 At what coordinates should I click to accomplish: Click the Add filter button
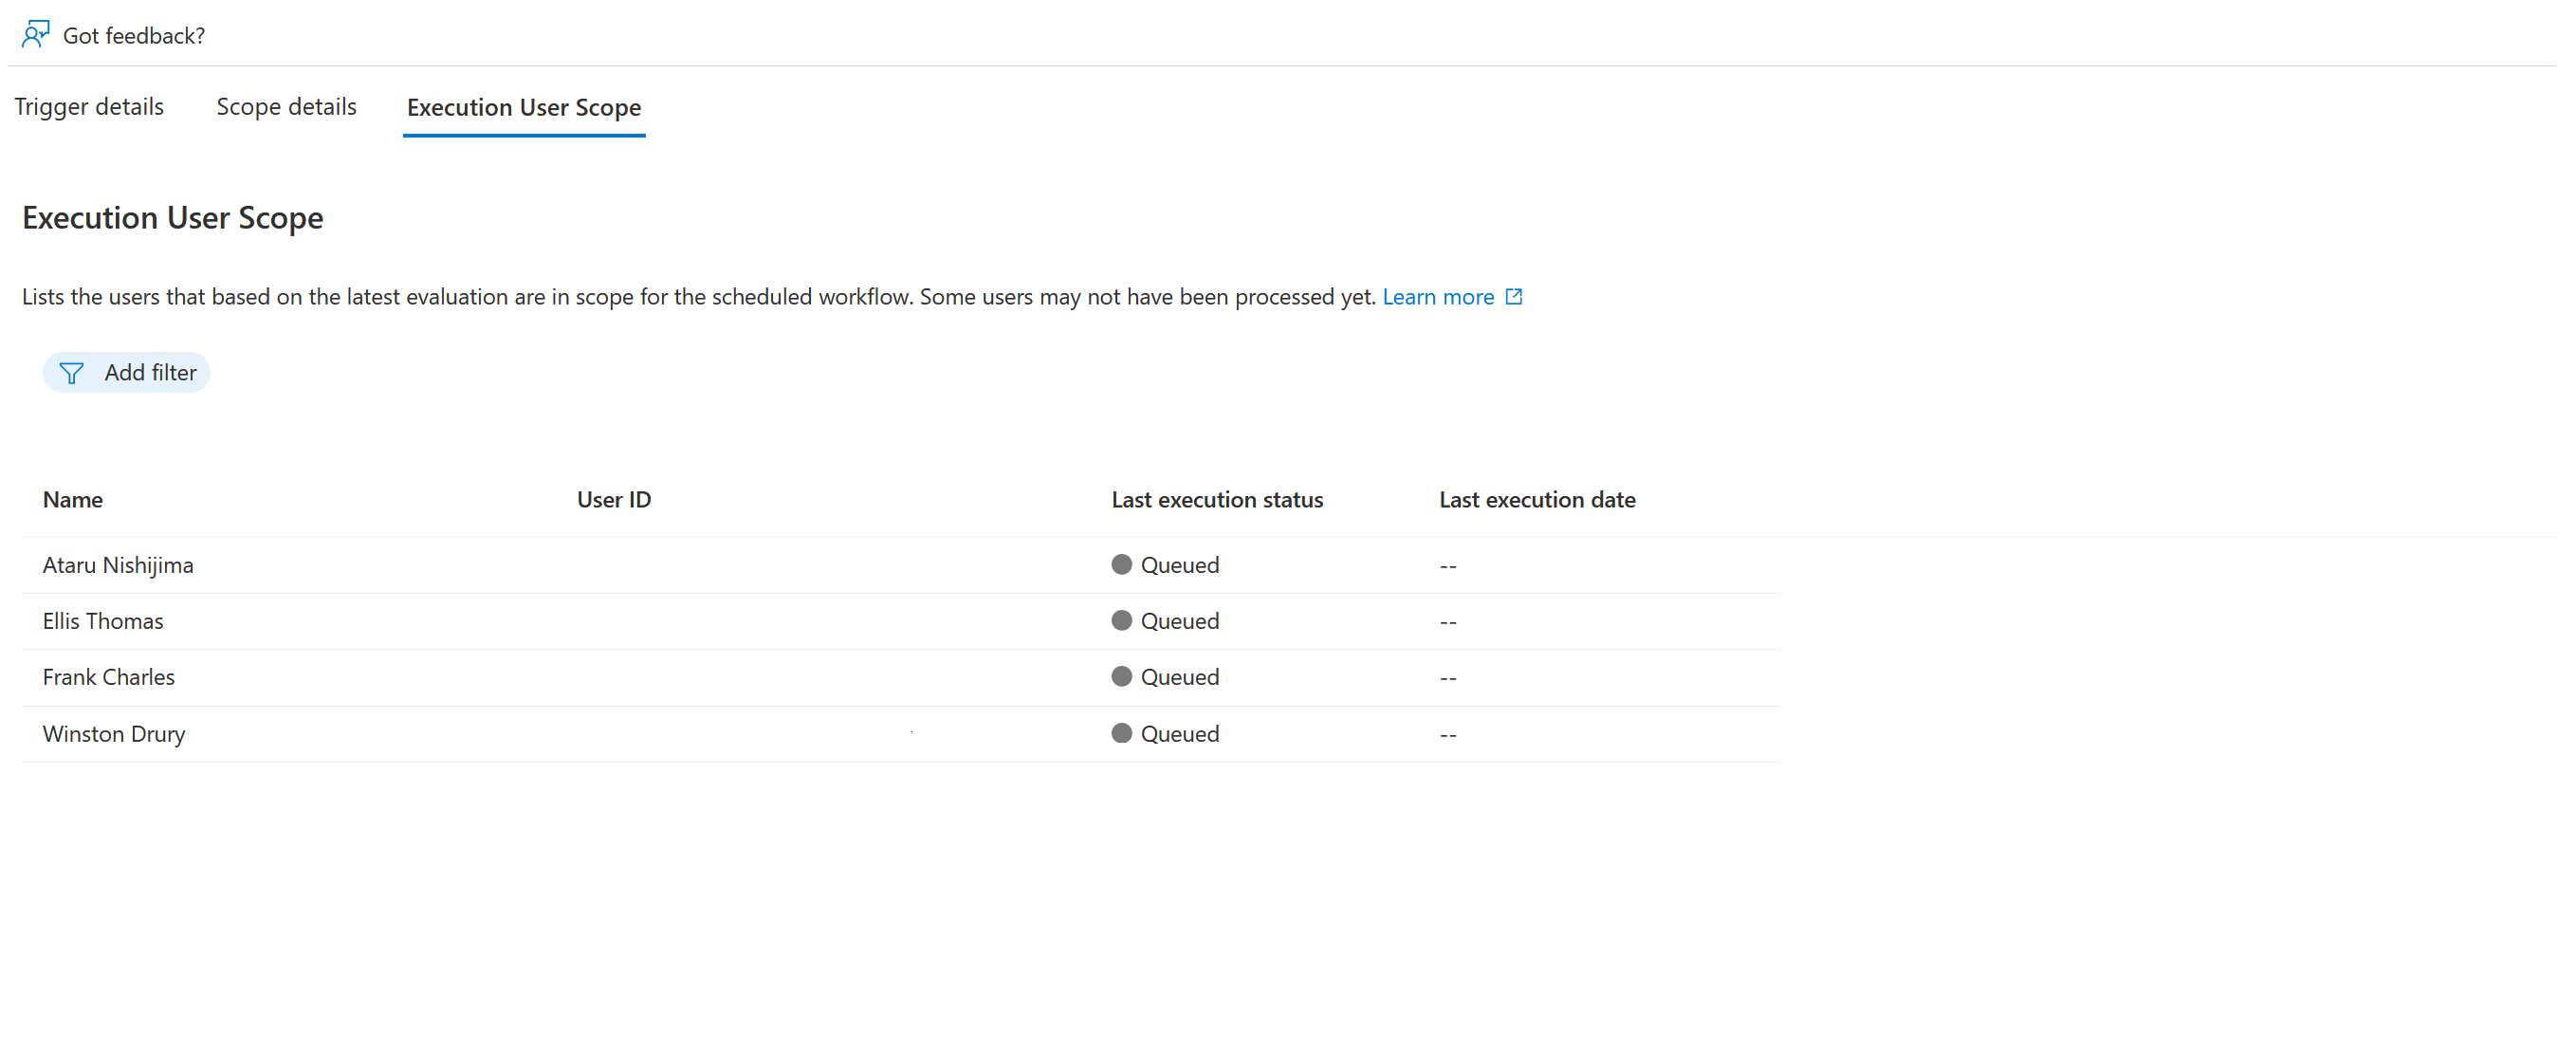click(x=126, y=372)
